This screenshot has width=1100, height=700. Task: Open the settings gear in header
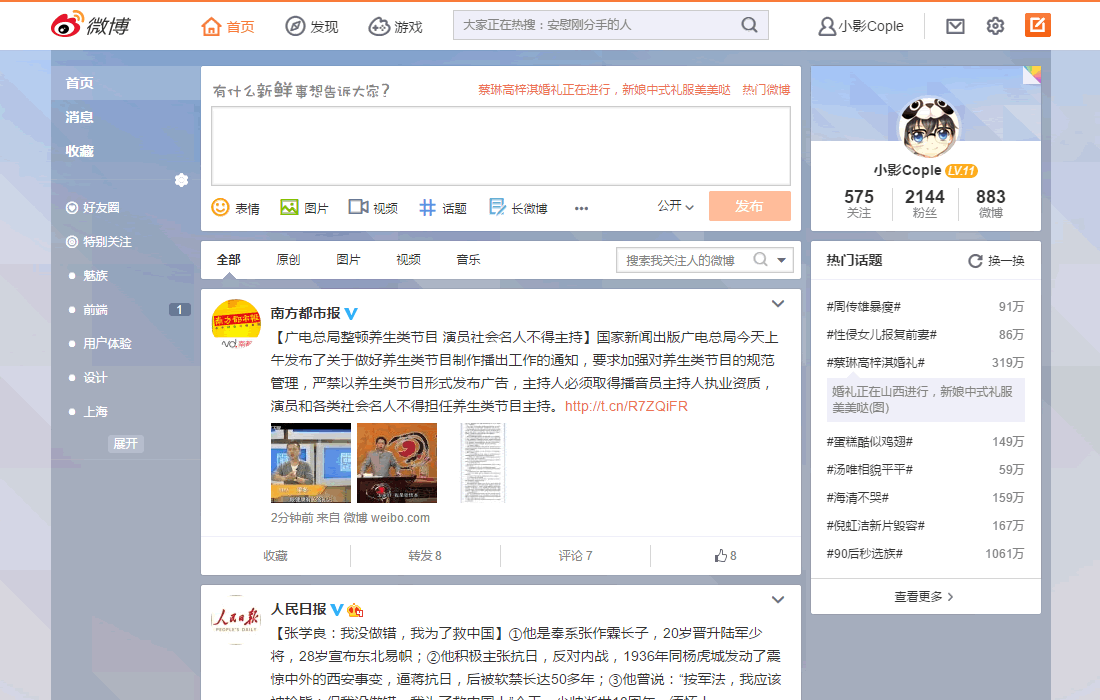tap(995, 27)
